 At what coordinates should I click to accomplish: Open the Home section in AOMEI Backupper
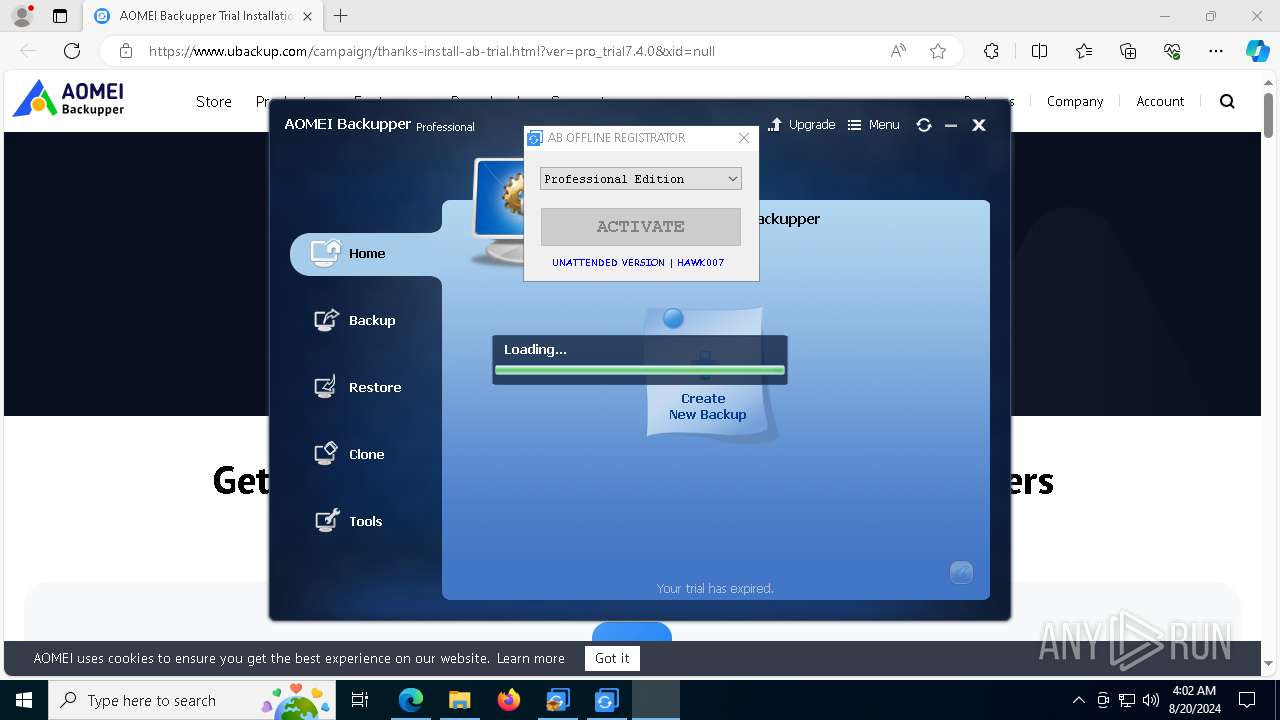point(366,254)
